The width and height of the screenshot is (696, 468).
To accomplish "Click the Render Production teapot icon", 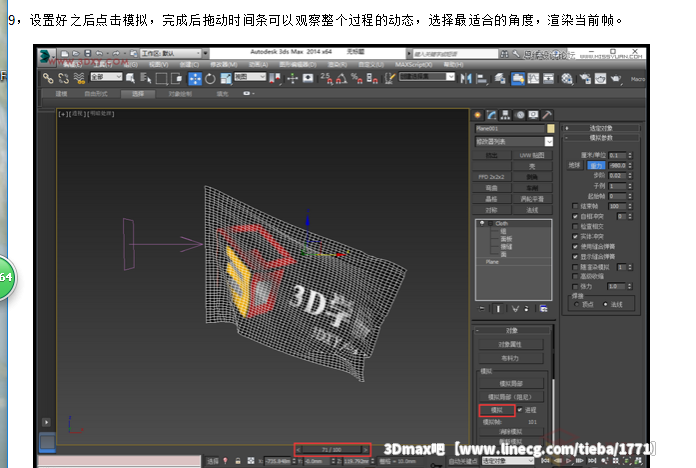I will click(616, 79).
